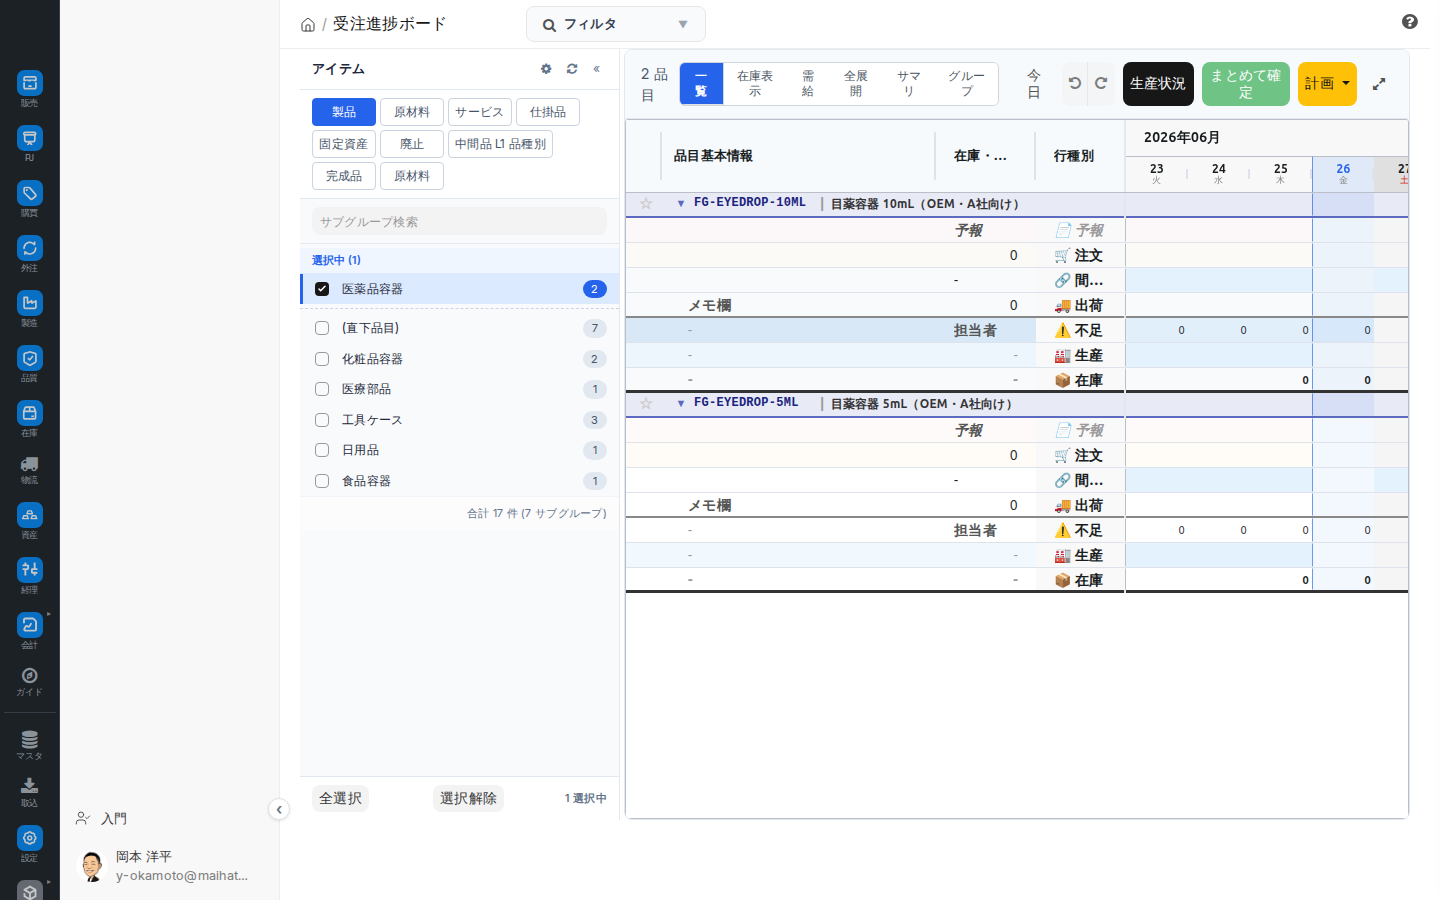Check the 食品容器 subgroup
1440x900 pixels.
coord(322,481)
